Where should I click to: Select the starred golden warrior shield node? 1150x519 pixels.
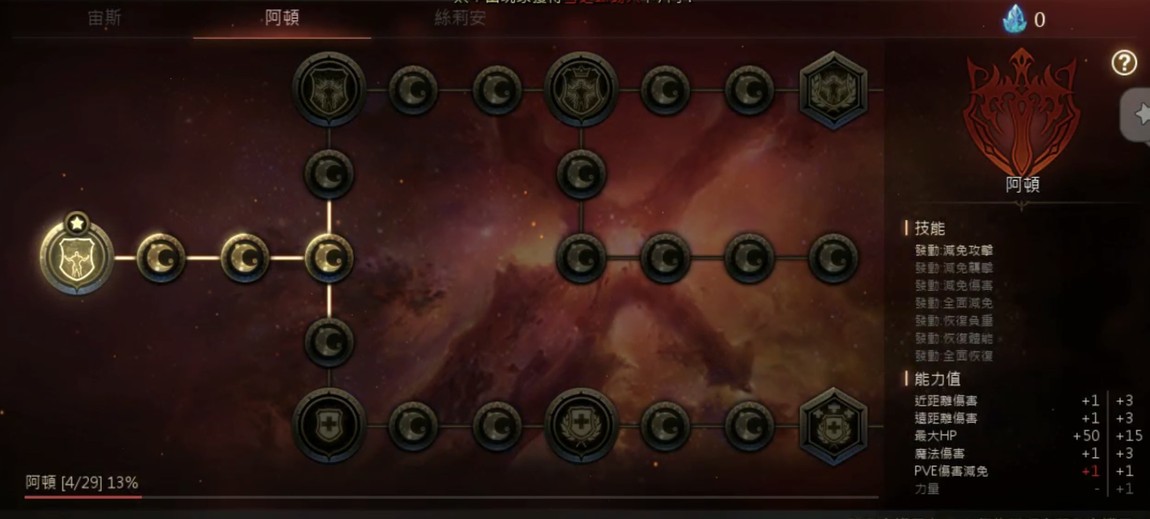(76, 257)
